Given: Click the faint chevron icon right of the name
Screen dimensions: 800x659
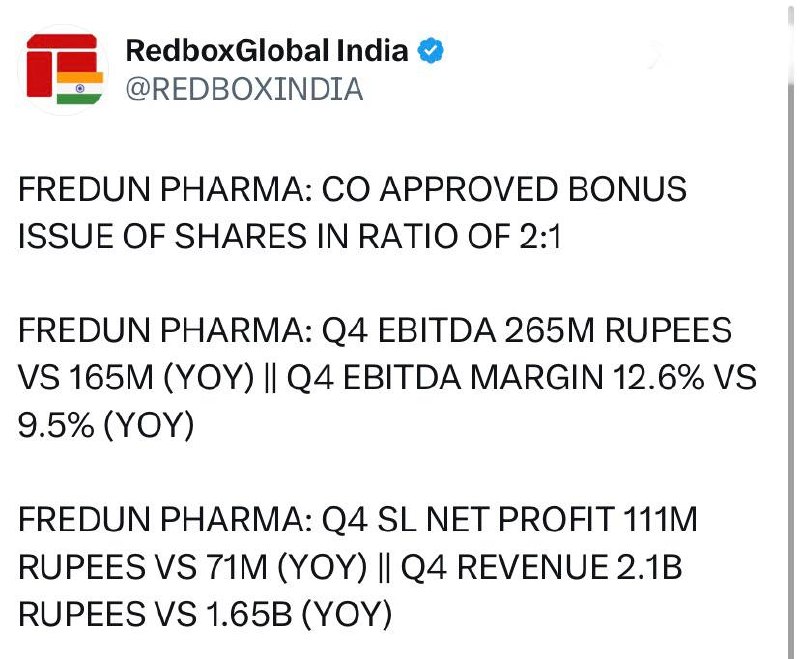Looking at the screenshot, I should (x=655, y=55).
